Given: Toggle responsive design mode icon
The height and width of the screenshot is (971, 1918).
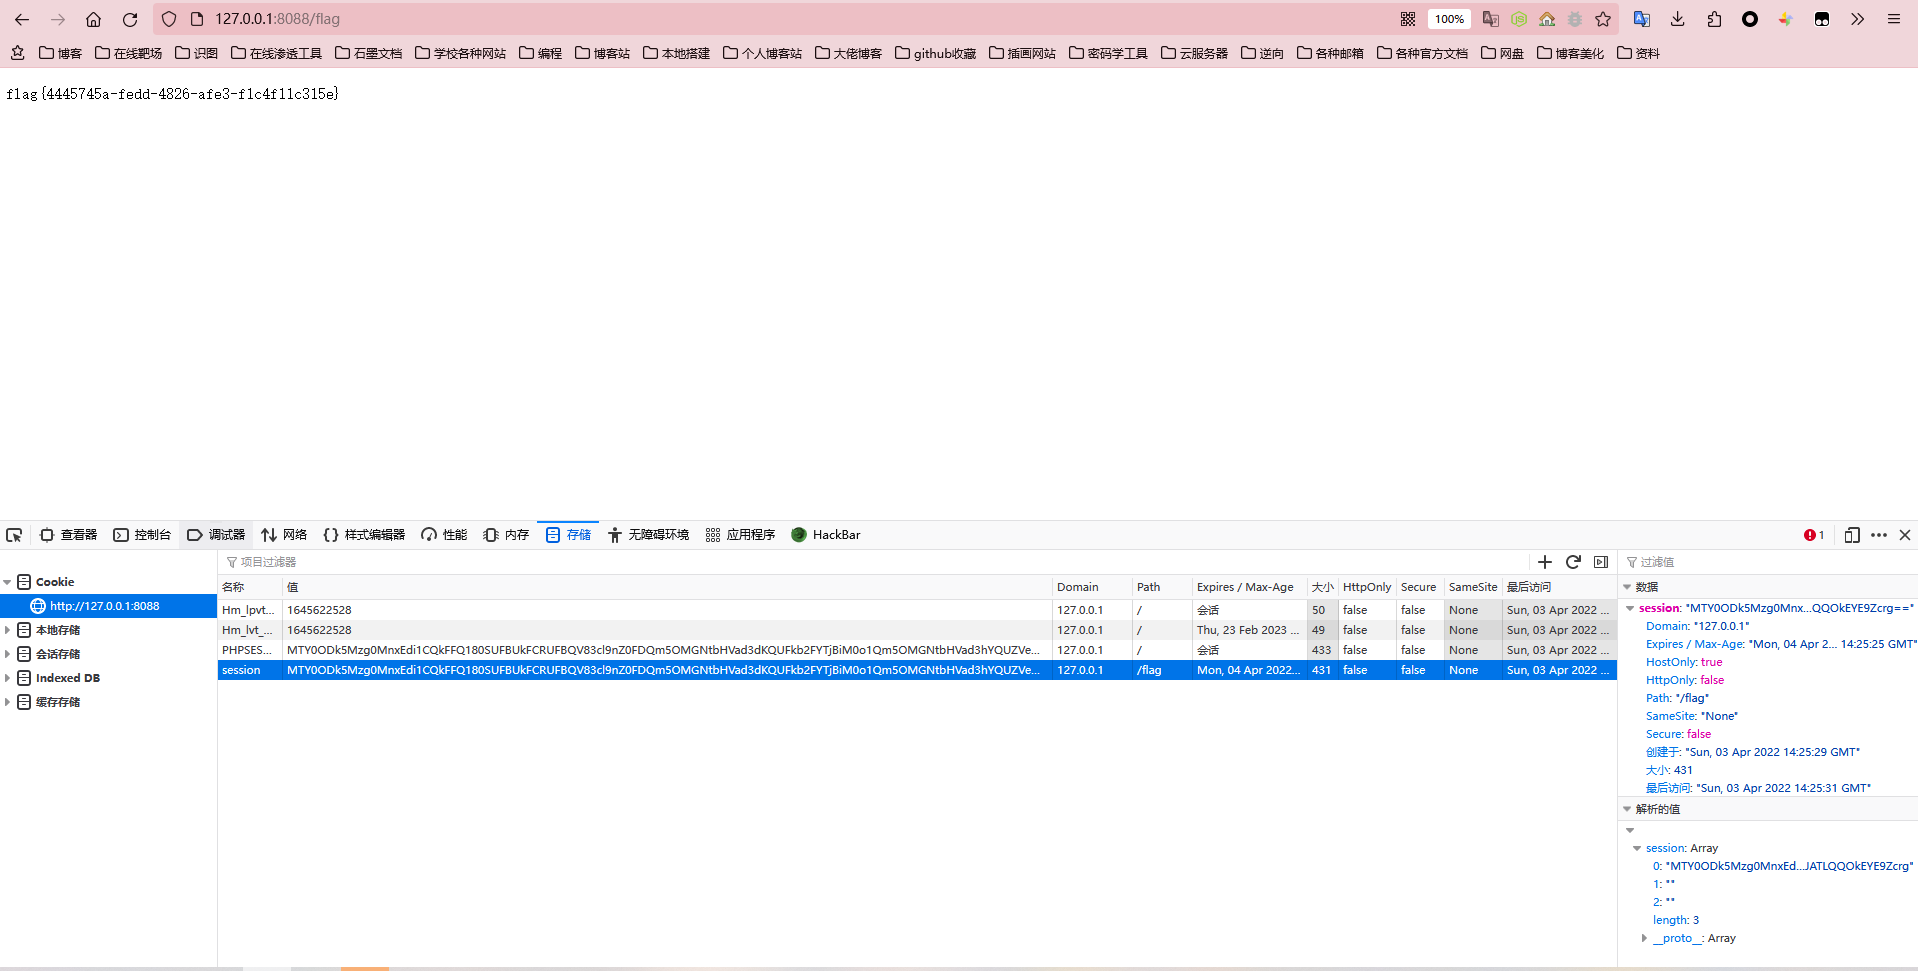Looking at the screenshot, I should (1852, 535).
